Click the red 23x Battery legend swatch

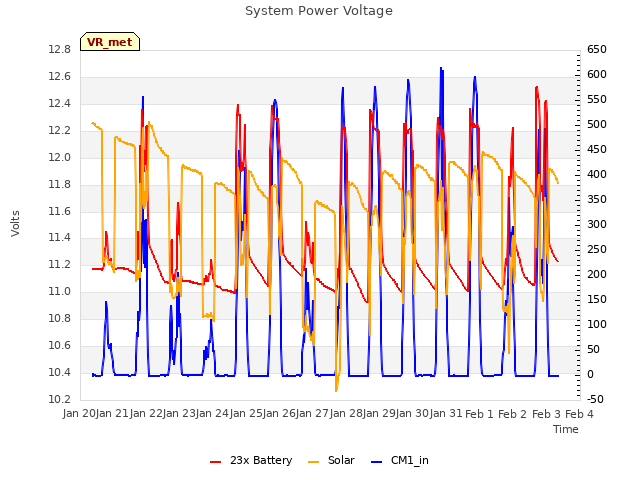216,461
